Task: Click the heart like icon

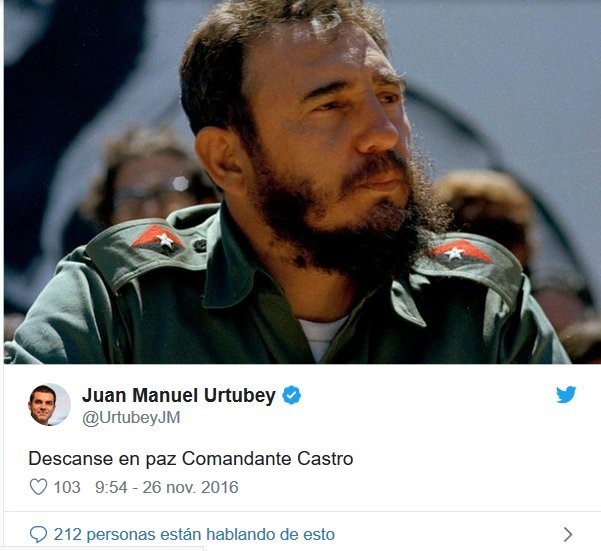Action: tap(38, 487)
